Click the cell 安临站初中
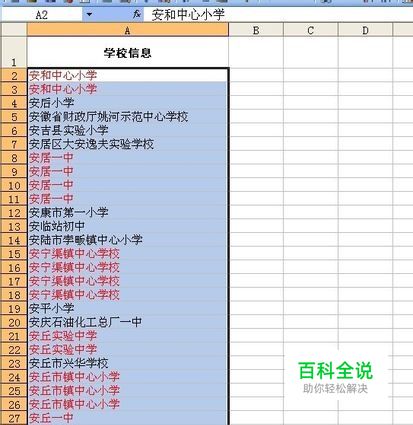The height and width of the screenshot is (425, 413). click(x=128, y=226)
